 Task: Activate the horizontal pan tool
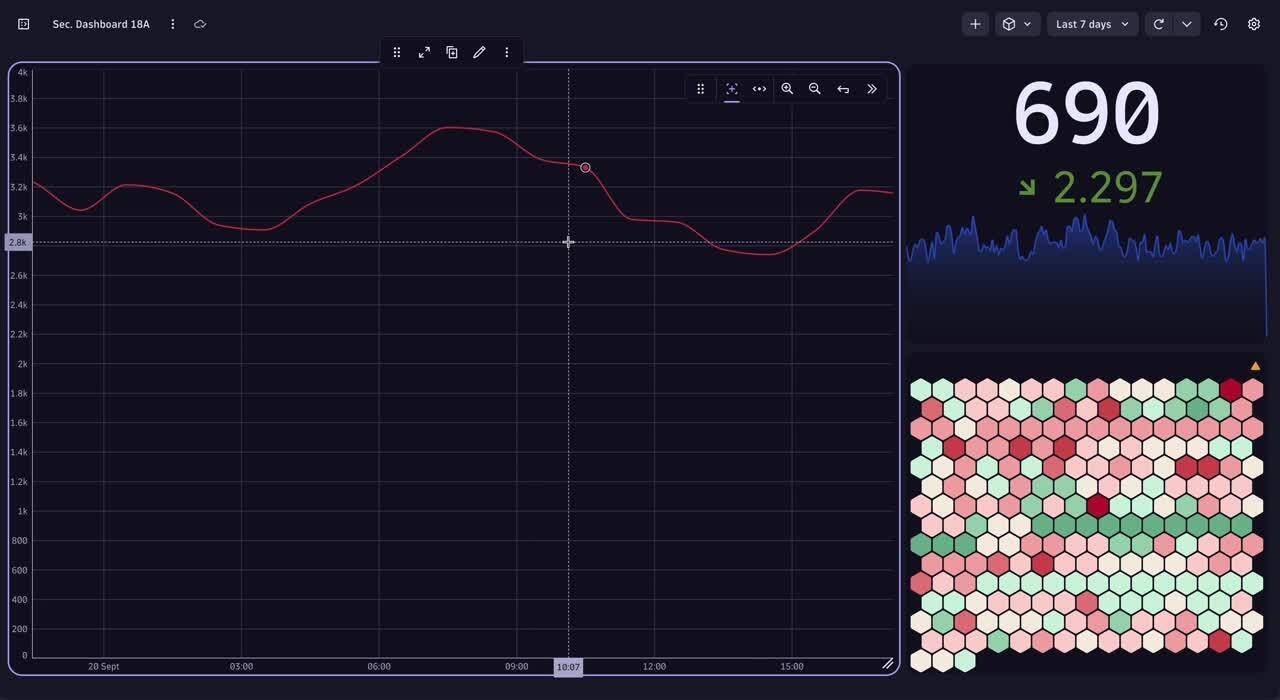pos(760,89)
